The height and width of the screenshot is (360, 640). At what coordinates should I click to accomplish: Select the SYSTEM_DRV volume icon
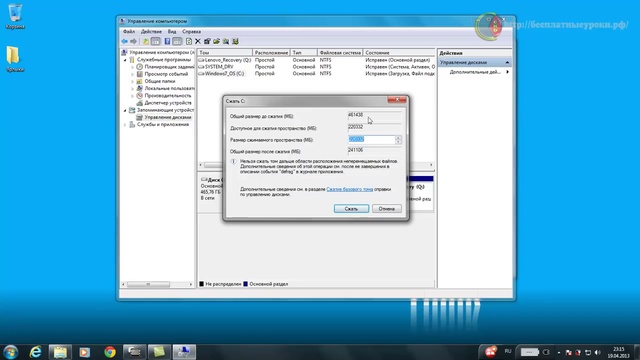point(201,67)
